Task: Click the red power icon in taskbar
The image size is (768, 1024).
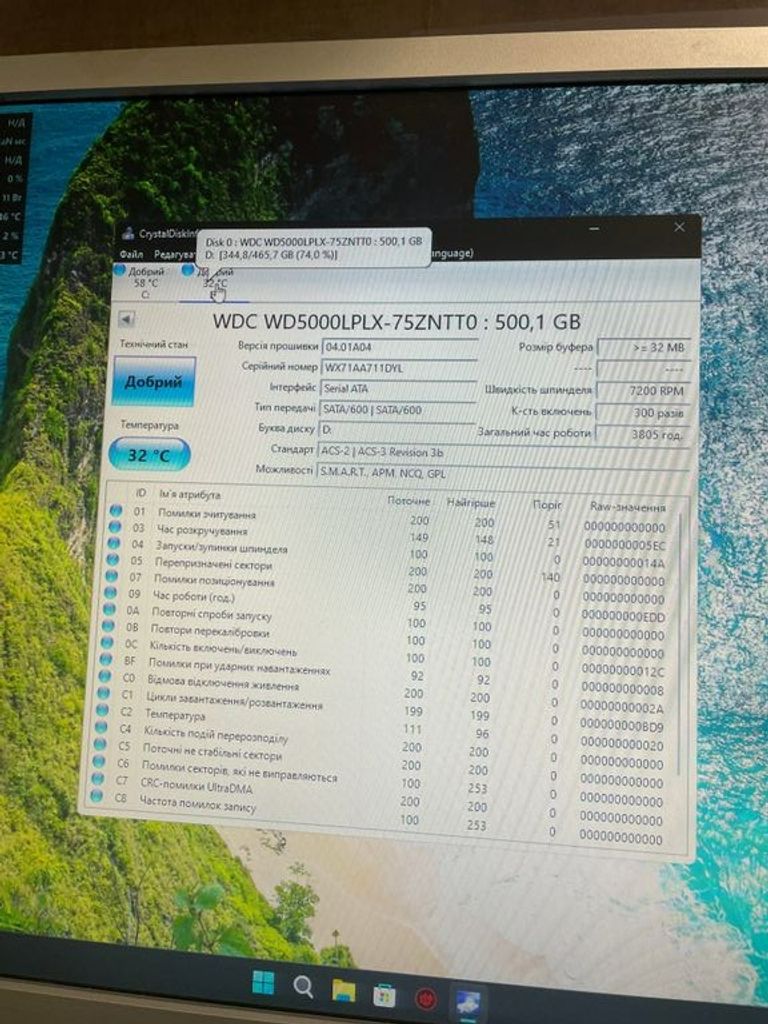Action: pos(427,999)
